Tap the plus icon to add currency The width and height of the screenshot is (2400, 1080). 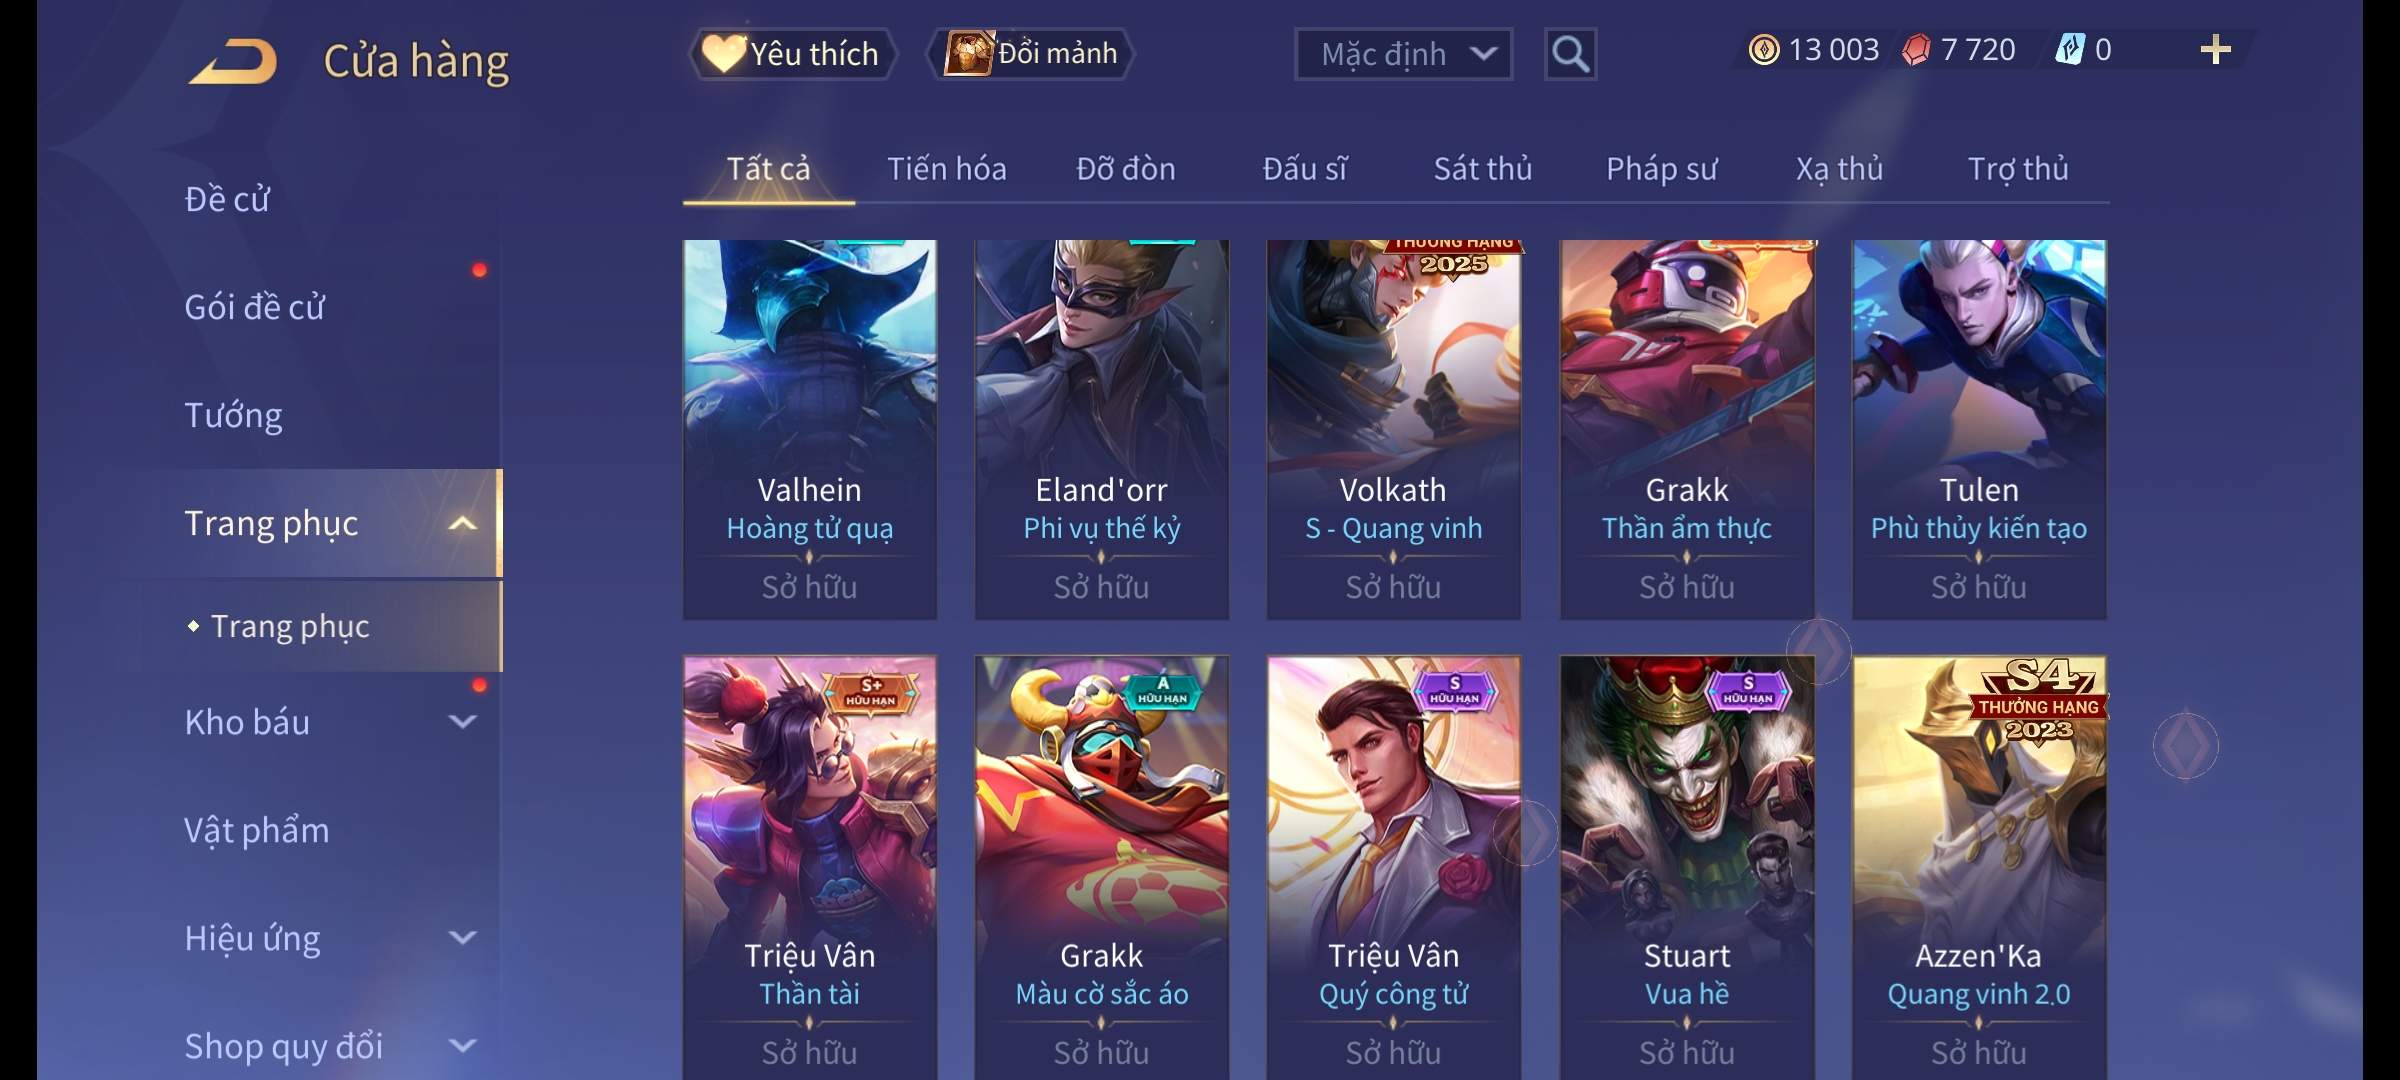tap(2216, 50)
